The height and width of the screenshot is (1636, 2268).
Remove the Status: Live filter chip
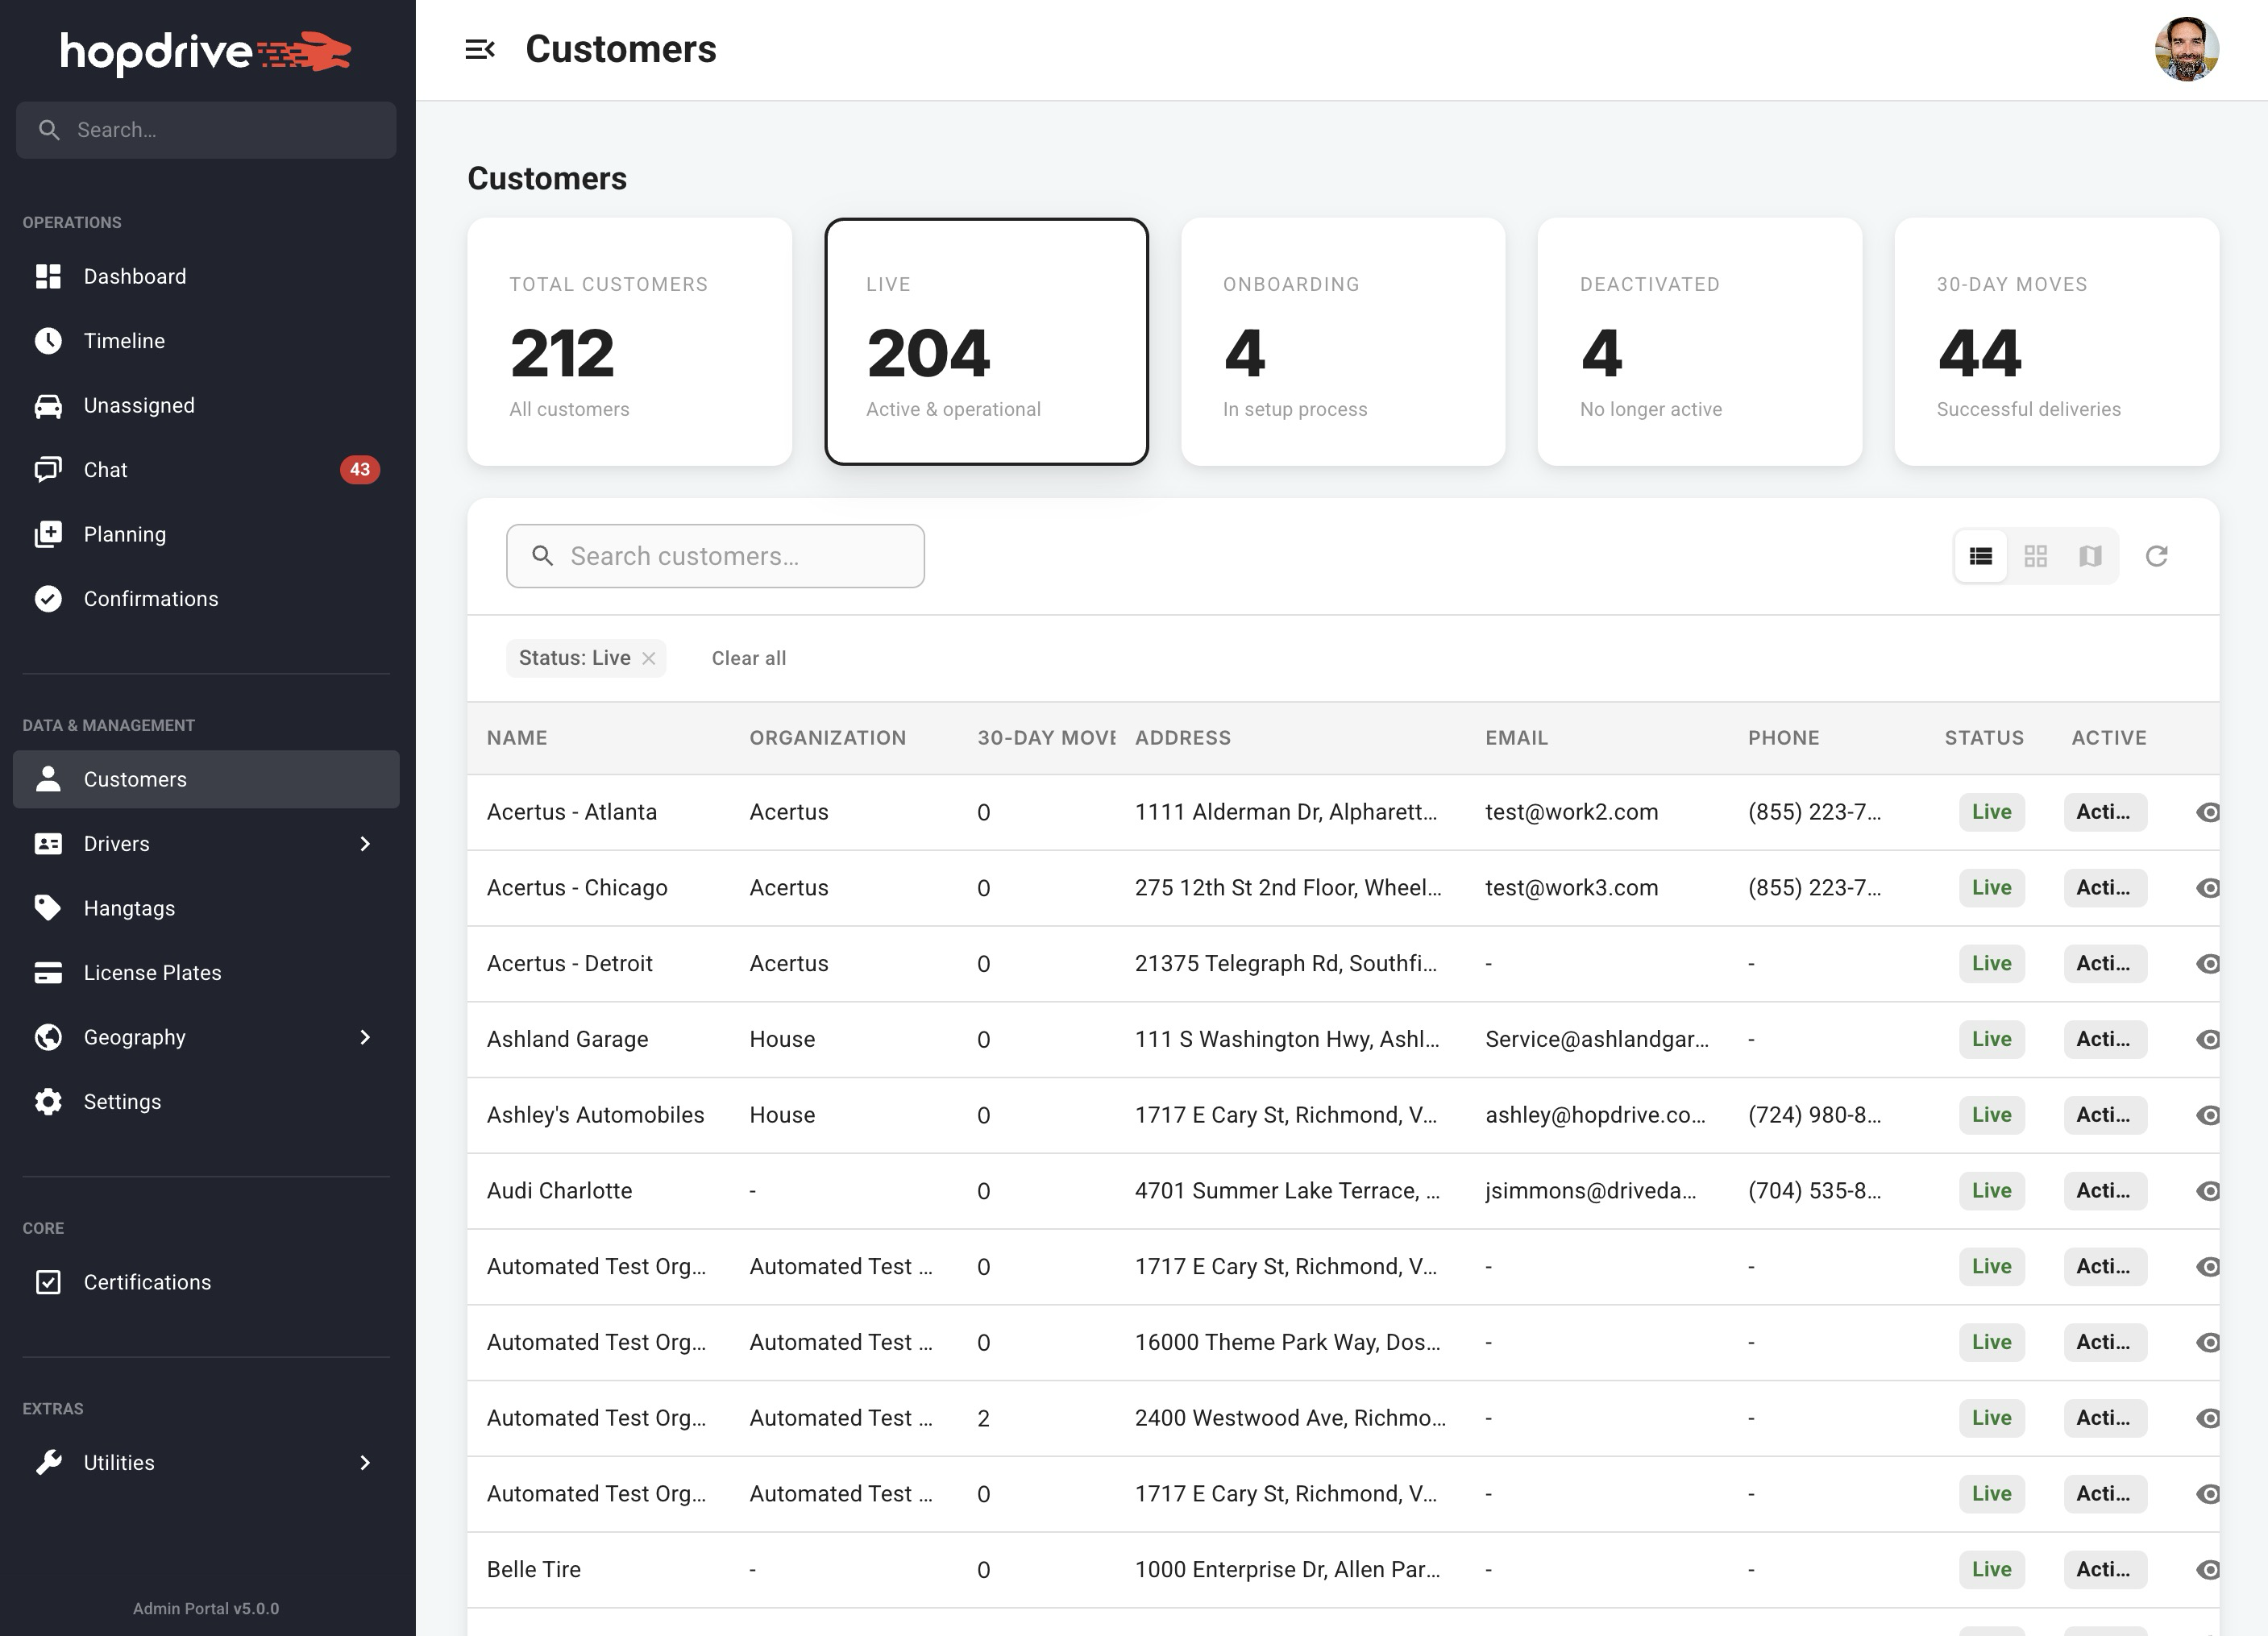click(649, 658)
